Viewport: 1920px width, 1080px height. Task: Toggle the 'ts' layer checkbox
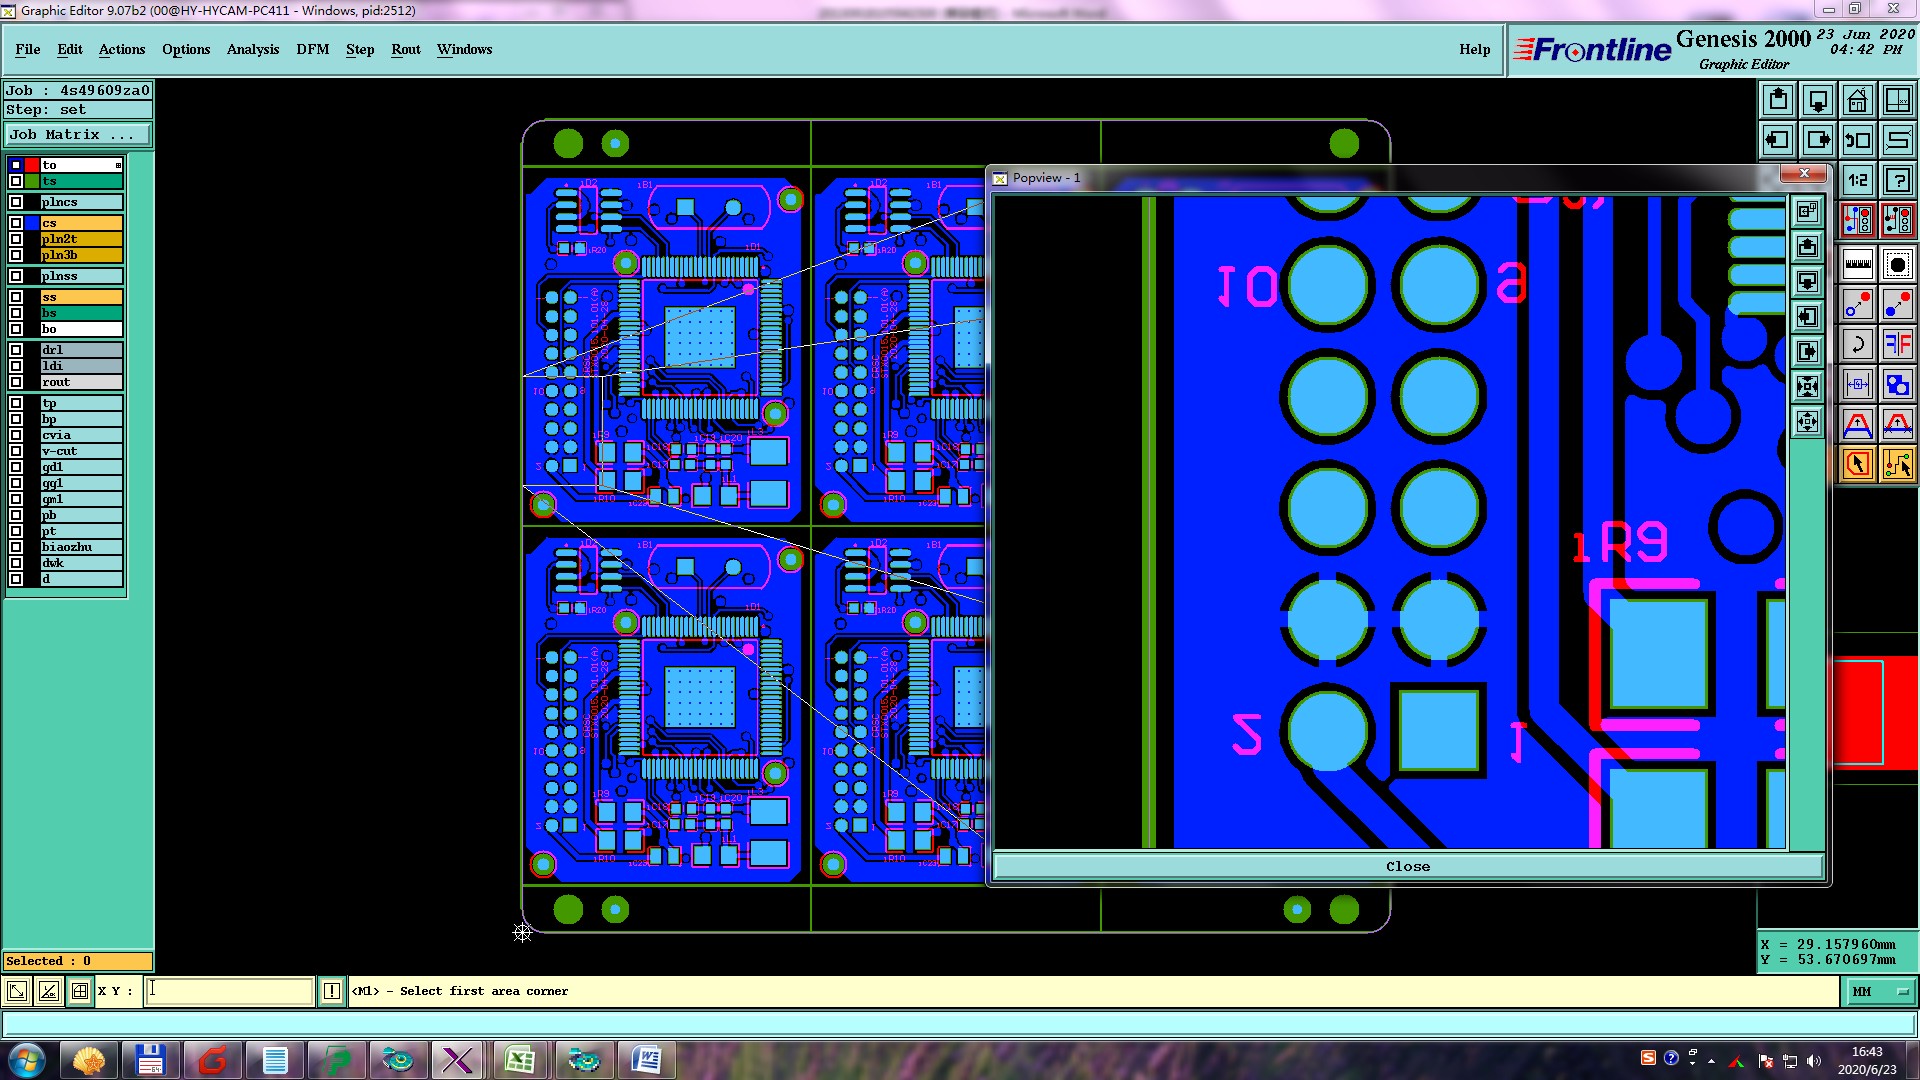16,181
